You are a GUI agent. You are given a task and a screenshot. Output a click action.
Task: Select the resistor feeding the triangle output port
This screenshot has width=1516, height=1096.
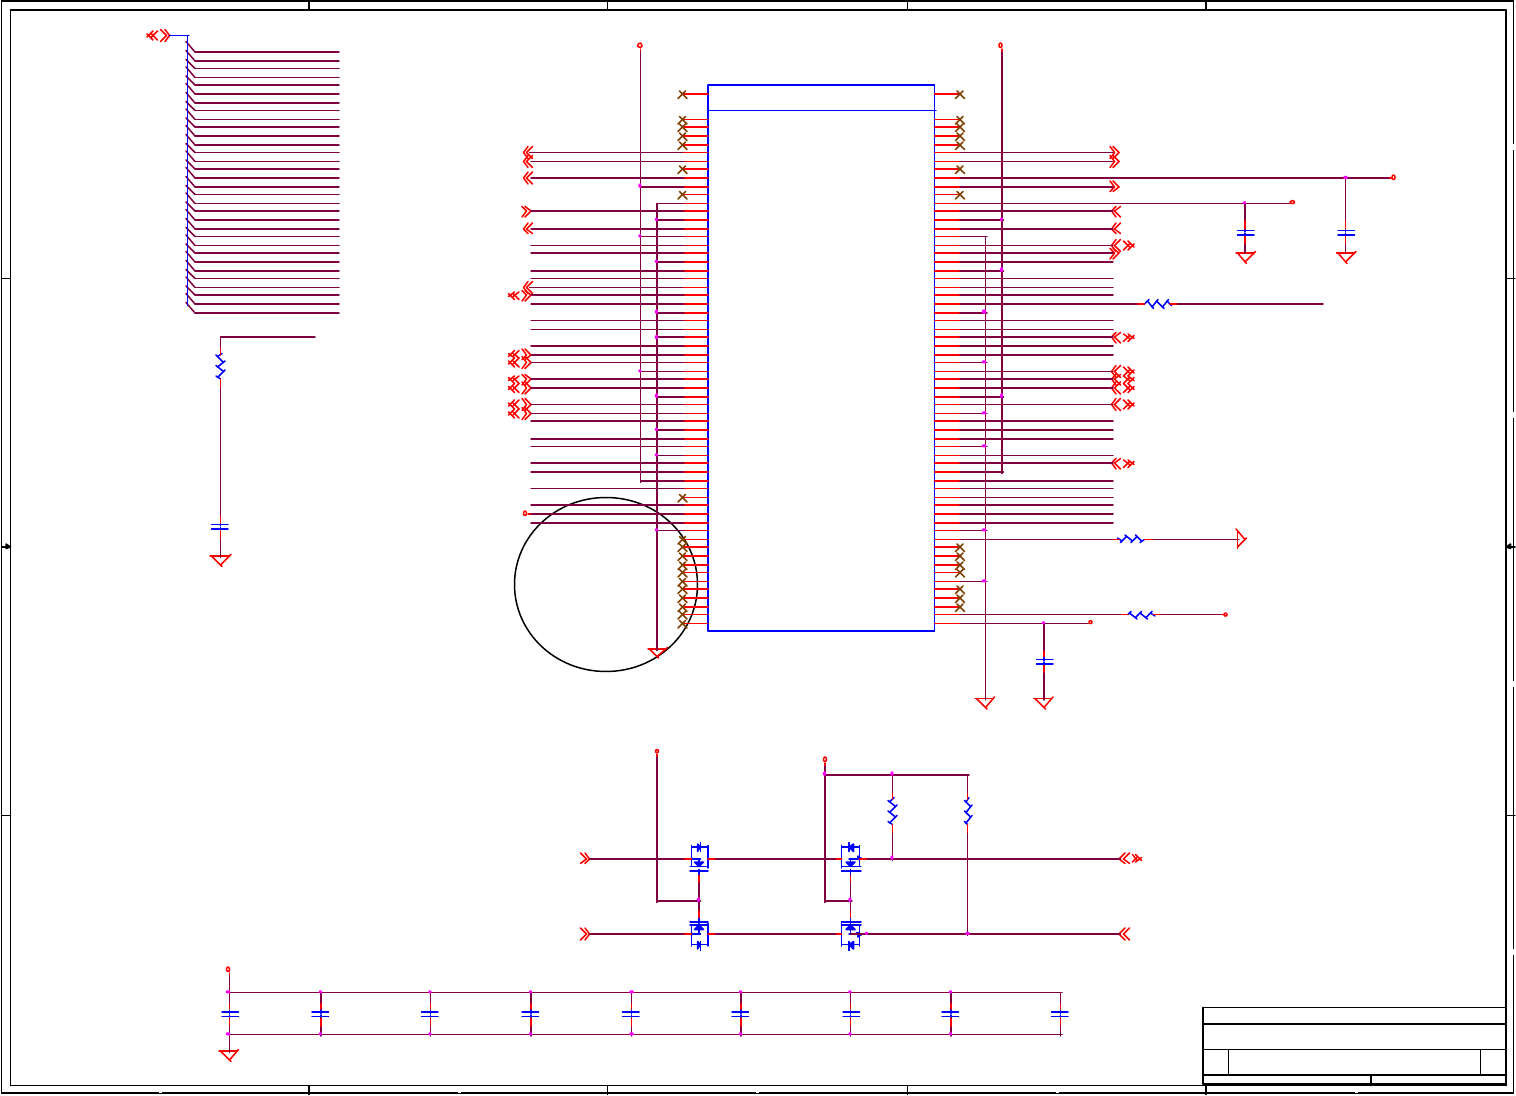click(x=1130, y=539)
